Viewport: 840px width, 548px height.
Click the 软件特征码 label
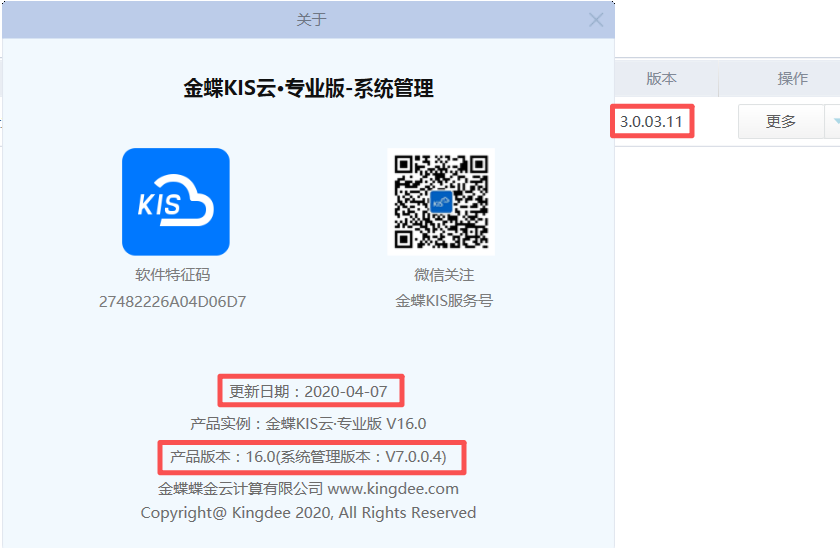click(173, 275)
